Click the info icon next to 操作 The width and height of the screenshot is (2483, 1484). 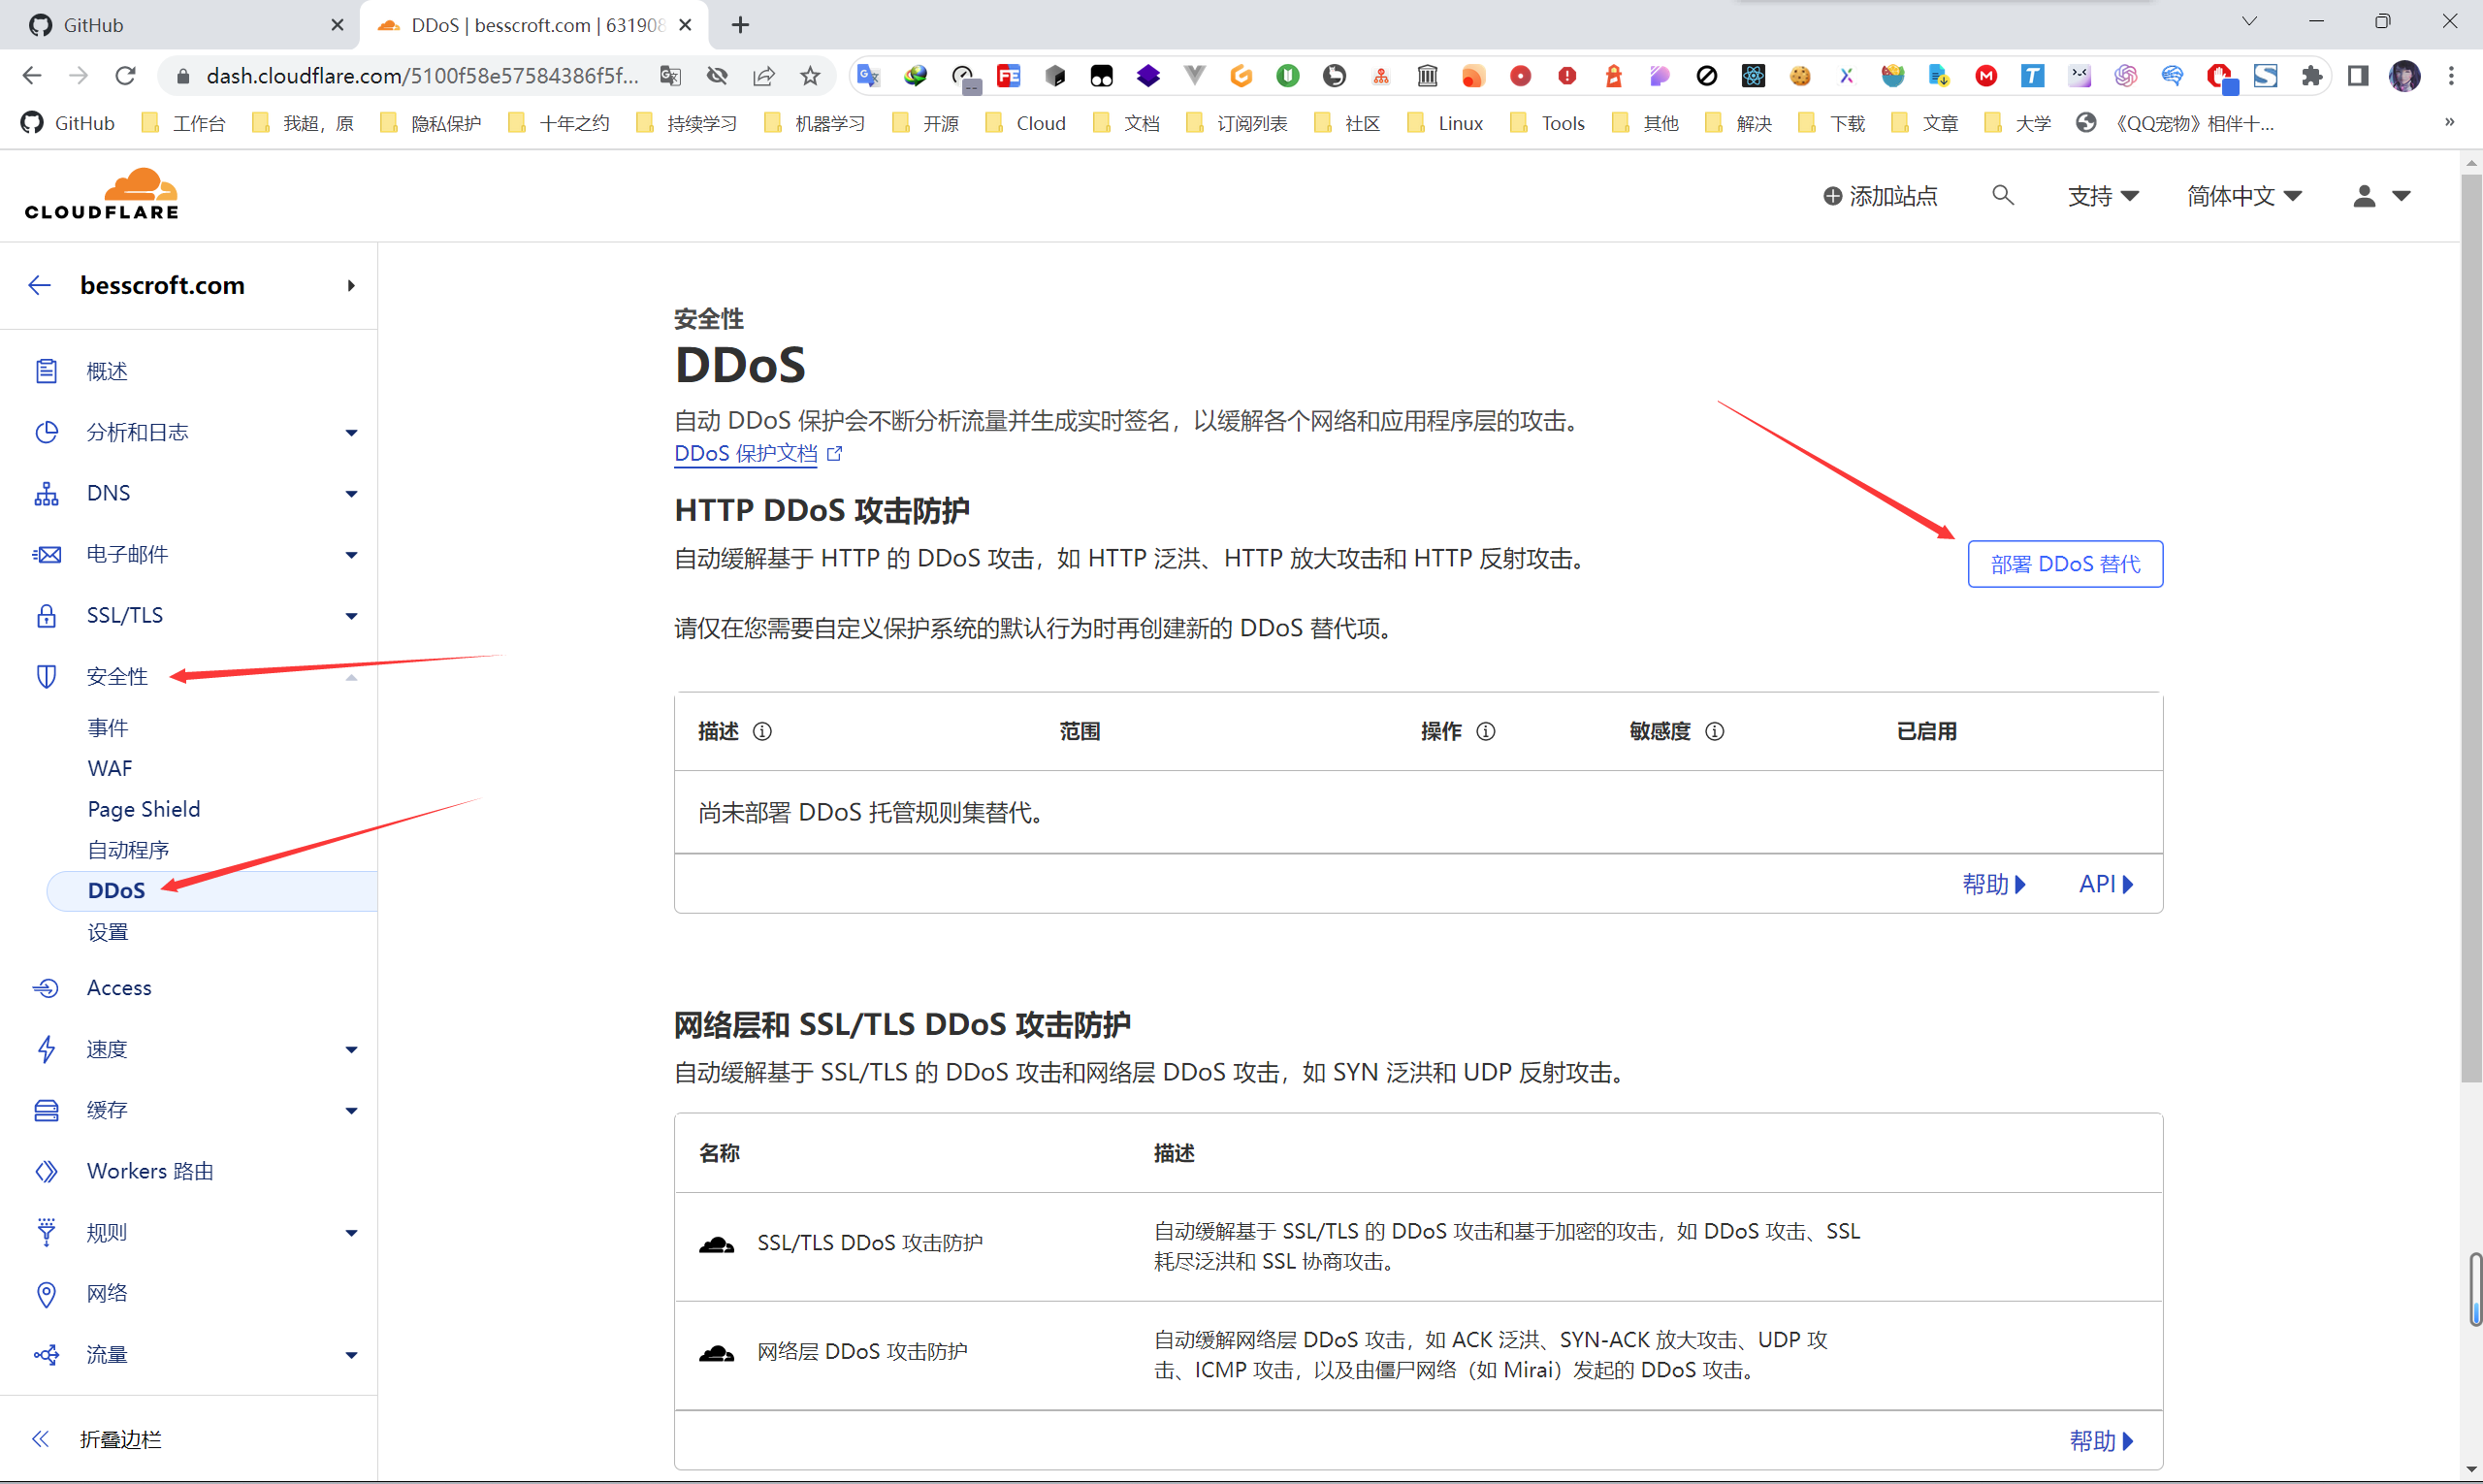[x=1486, y=731]
